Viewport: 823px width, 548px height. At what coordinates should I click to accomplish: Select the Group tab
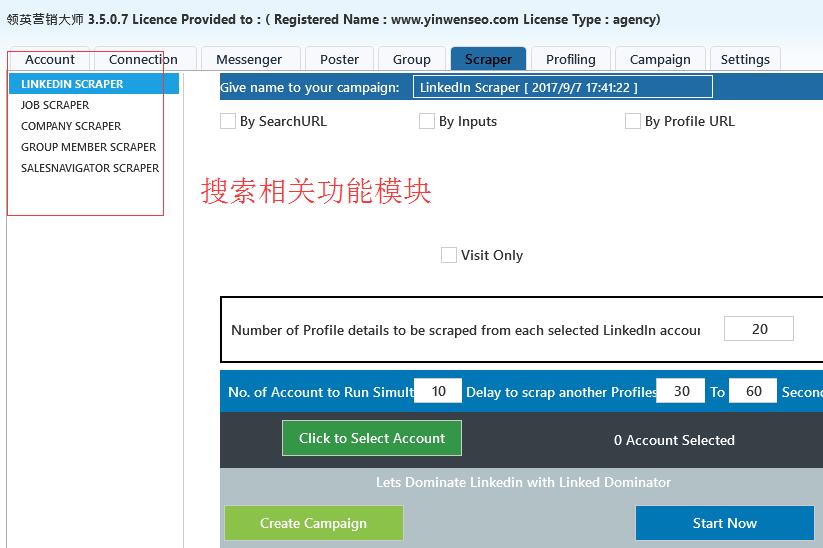pos(412,59)
